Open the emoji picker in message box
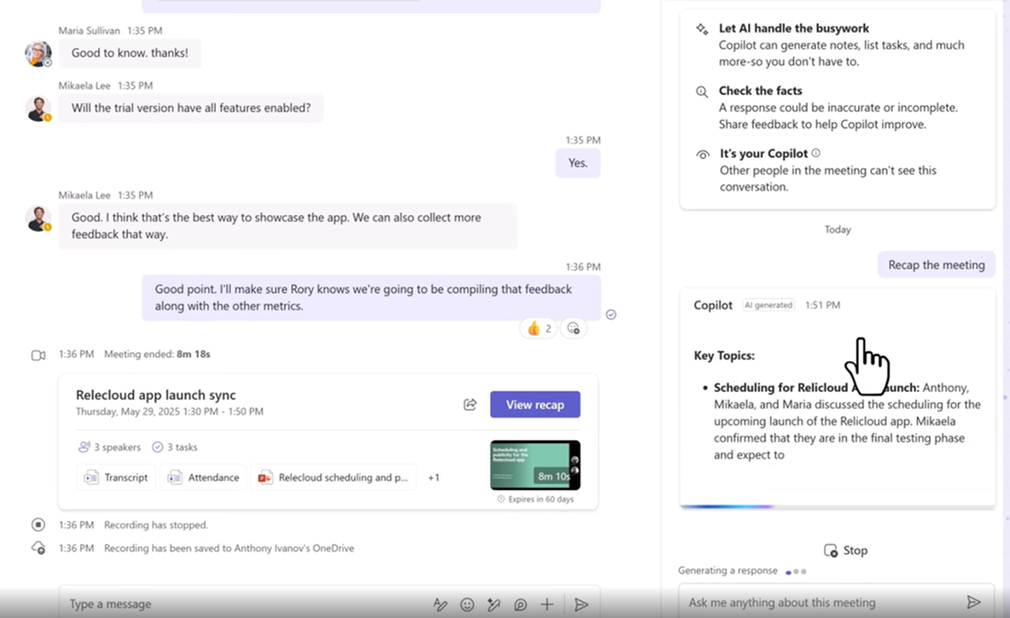This screenshot has width=1010, height=618. click(x=467, y=604)
